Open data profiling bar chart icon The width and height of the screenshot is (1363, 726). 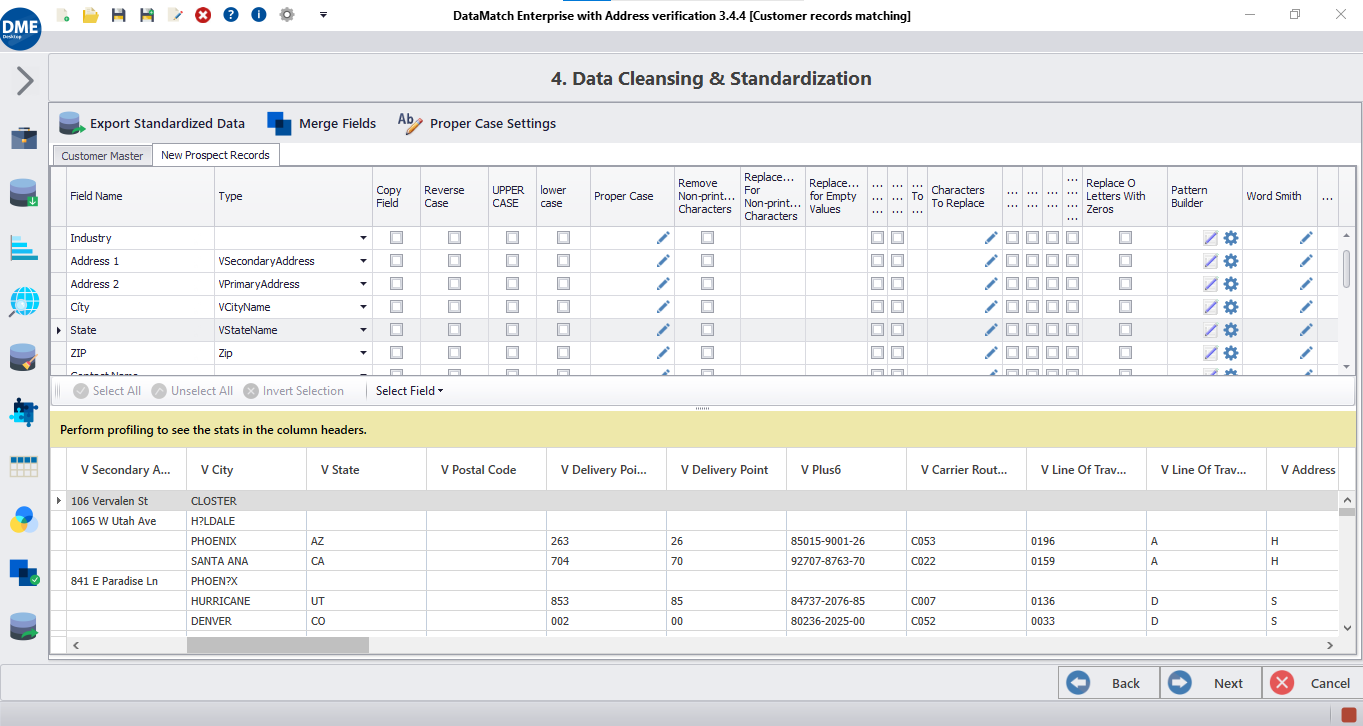tap(24, 247)
